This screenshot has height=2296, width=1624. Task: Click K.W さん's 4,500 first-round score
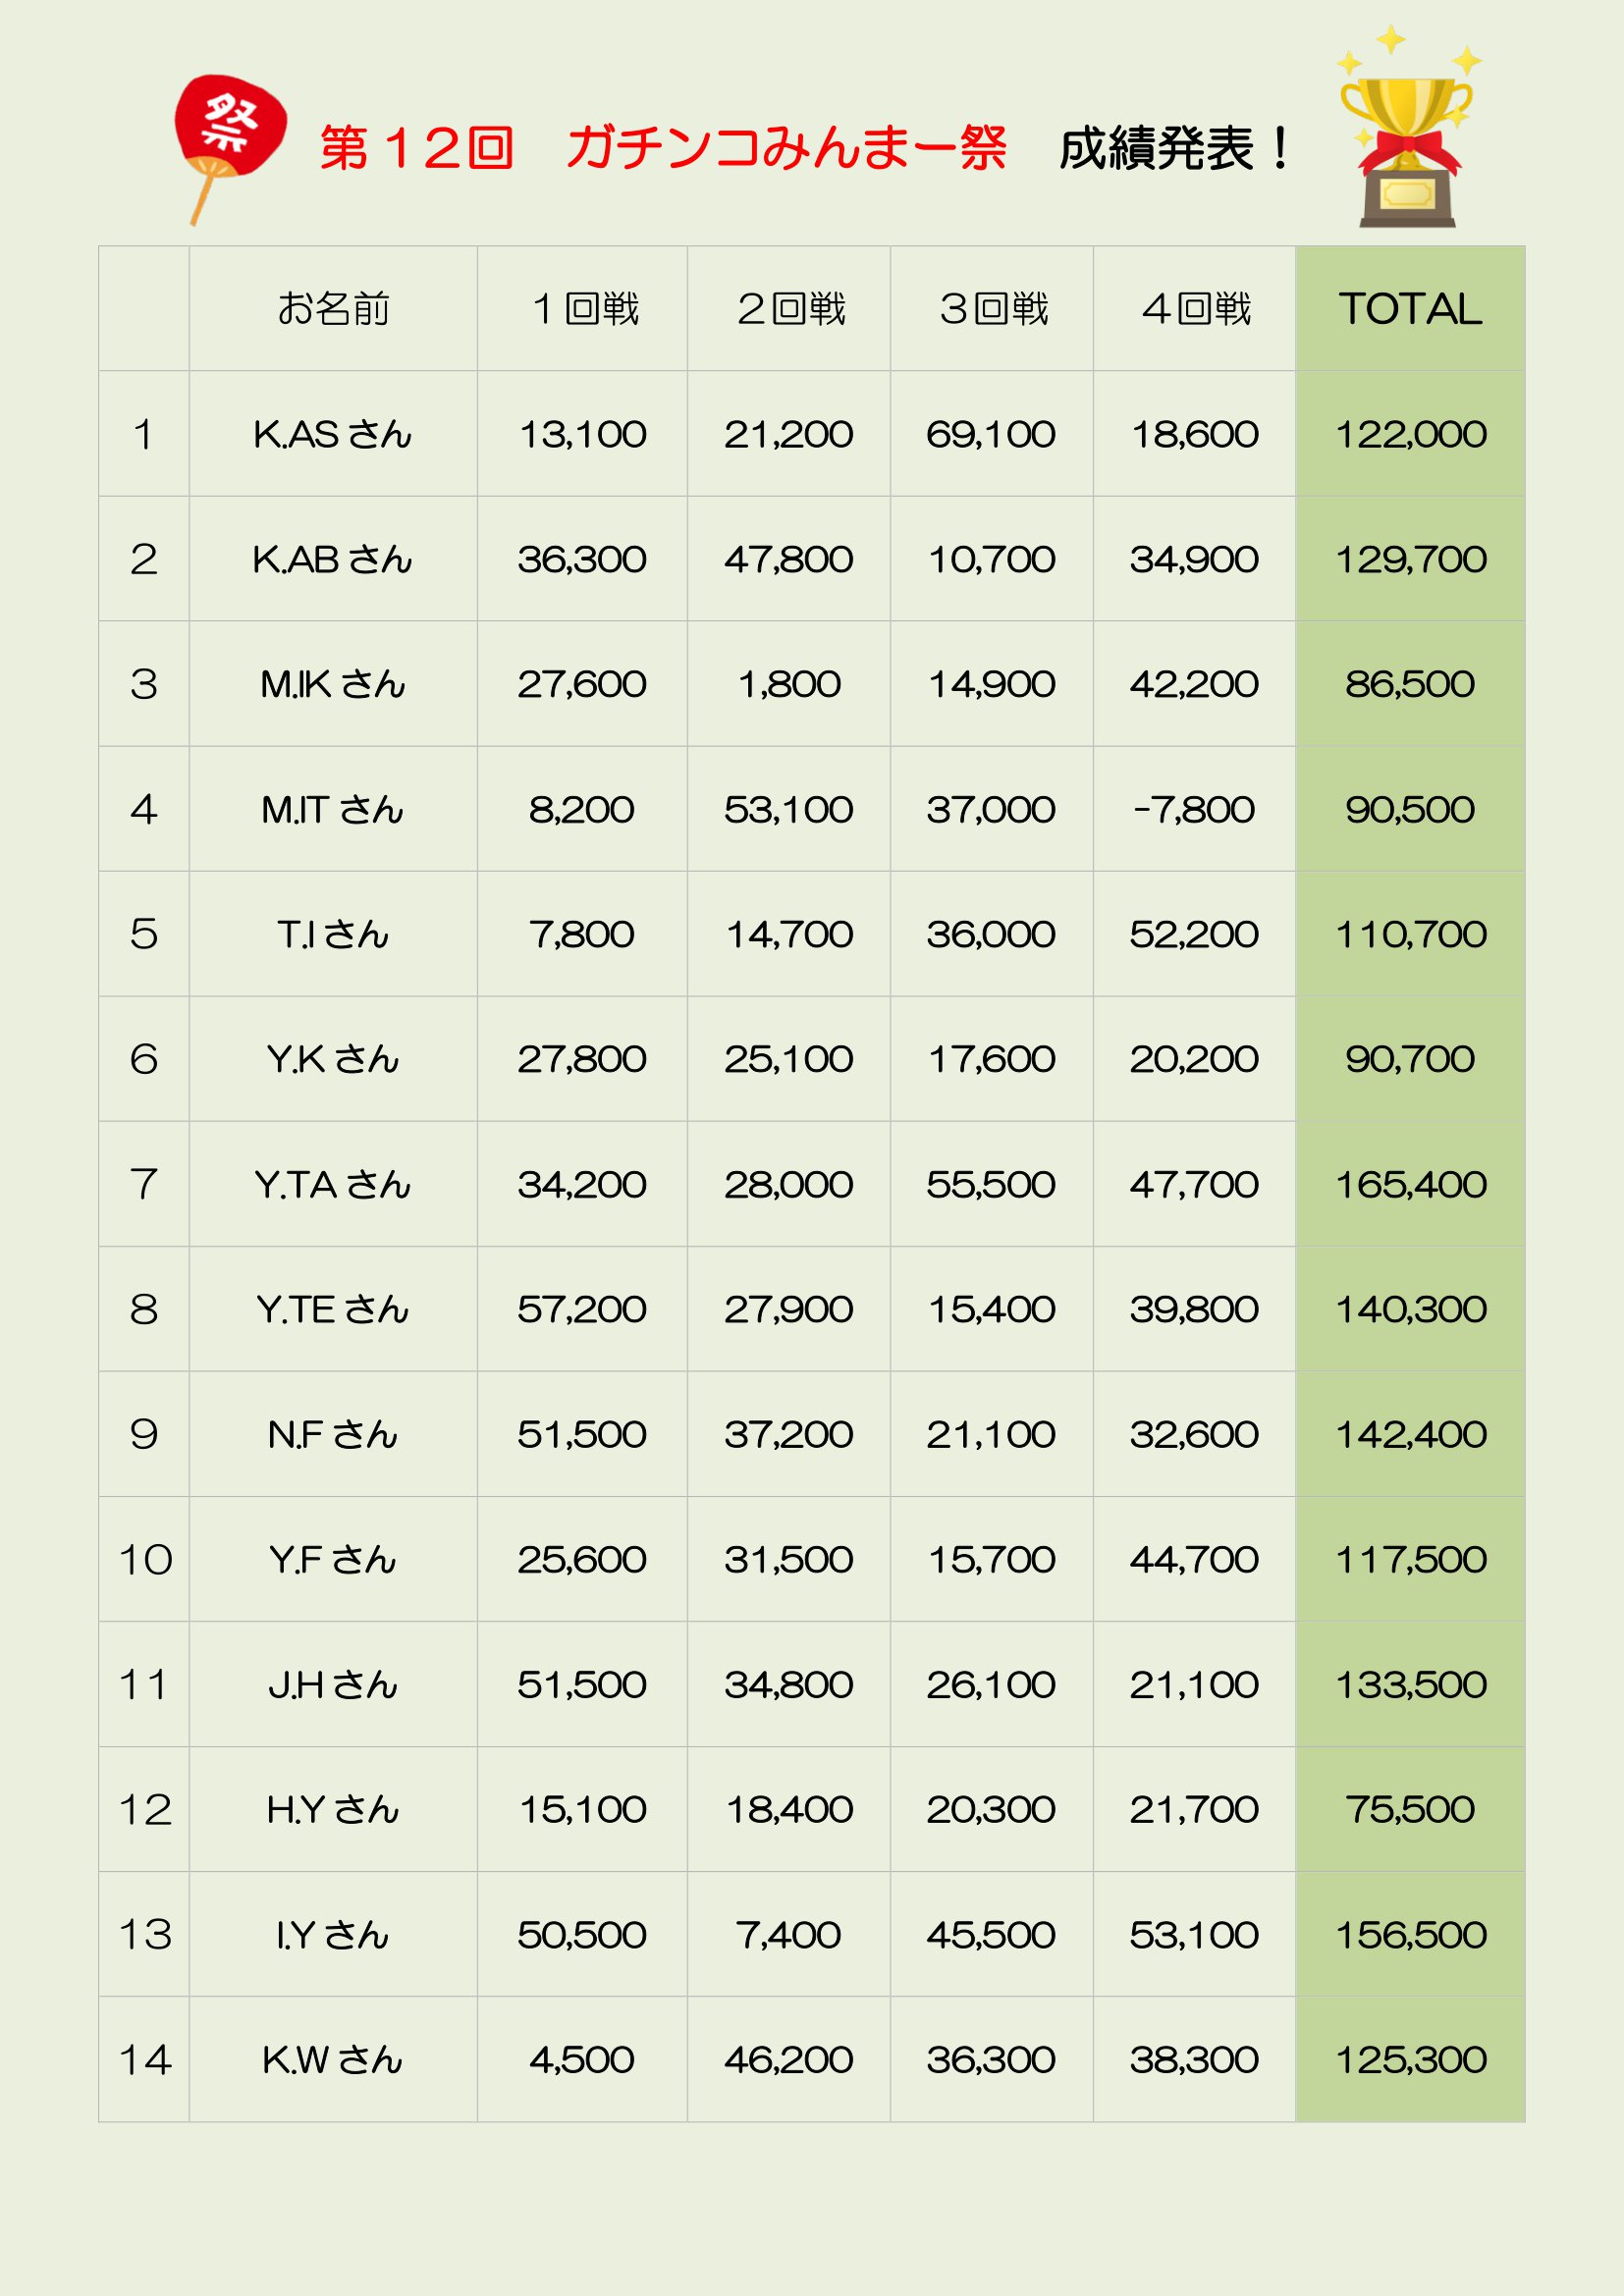(581, 2060)
